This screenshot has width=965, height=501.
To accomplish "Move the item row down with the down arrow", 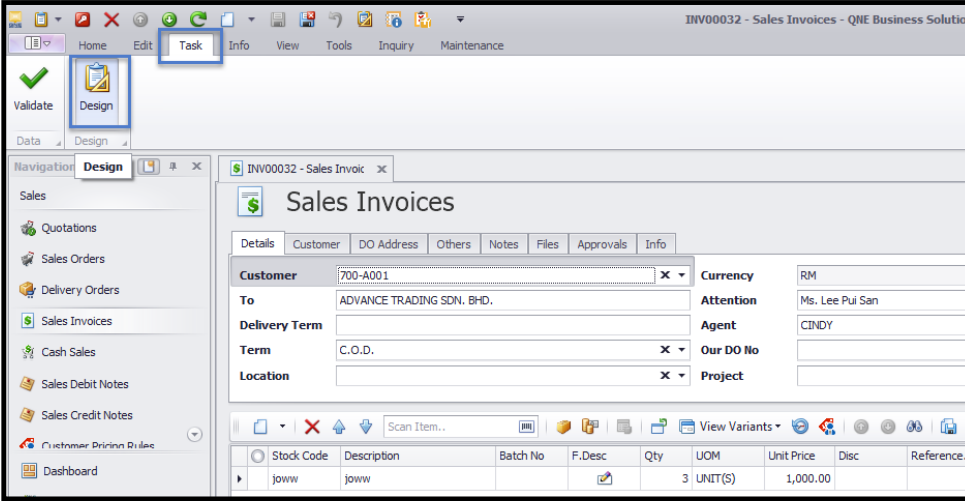I will point(365,427).
